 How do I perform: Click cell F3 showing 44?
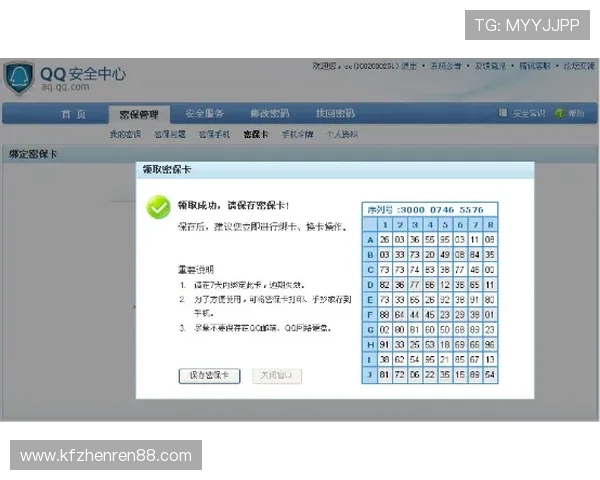(415, 315)
